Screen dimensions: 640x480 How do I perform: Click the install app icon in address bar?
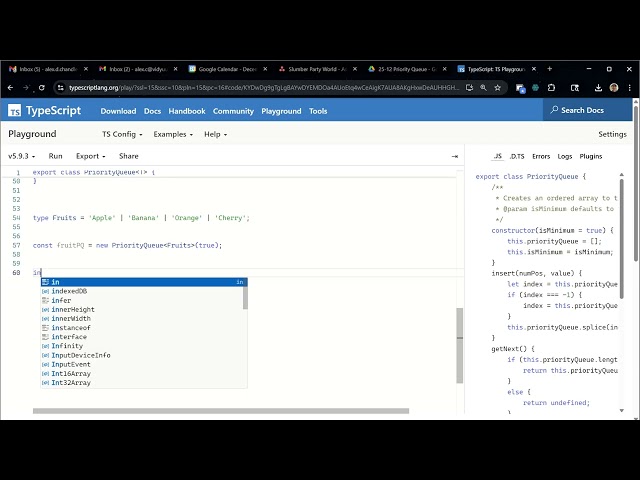click(469, 88)
